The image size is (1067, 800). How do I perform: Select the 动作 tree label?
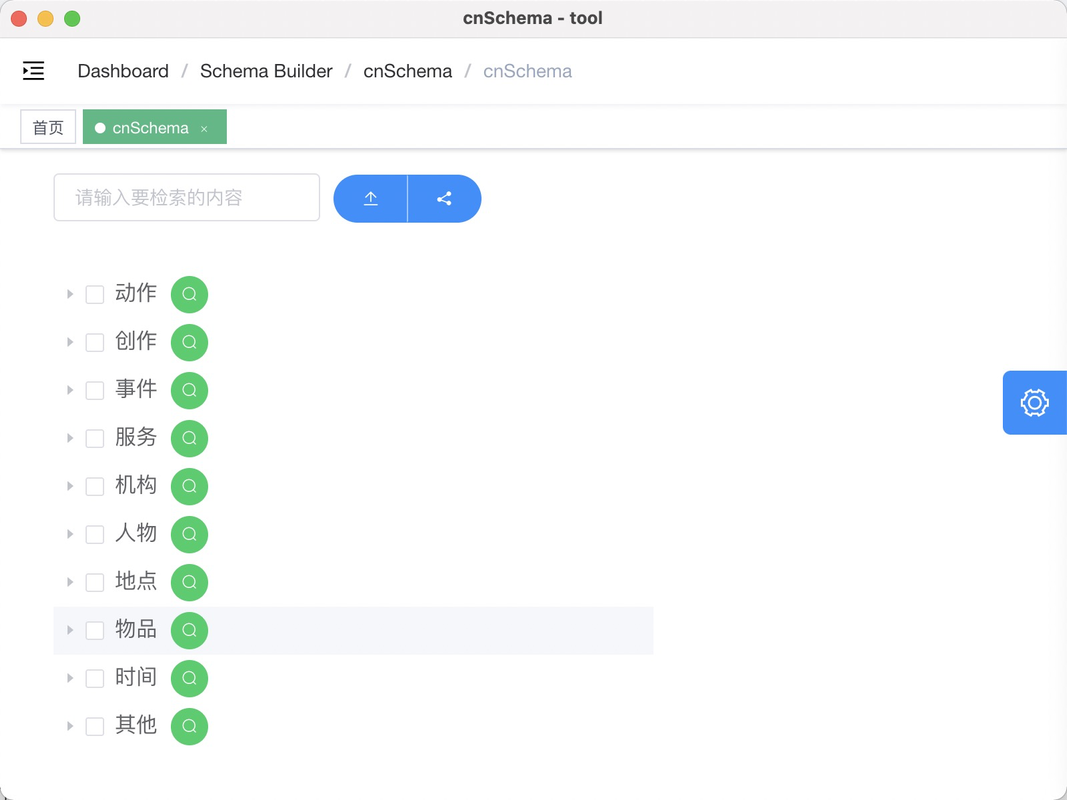136,293
